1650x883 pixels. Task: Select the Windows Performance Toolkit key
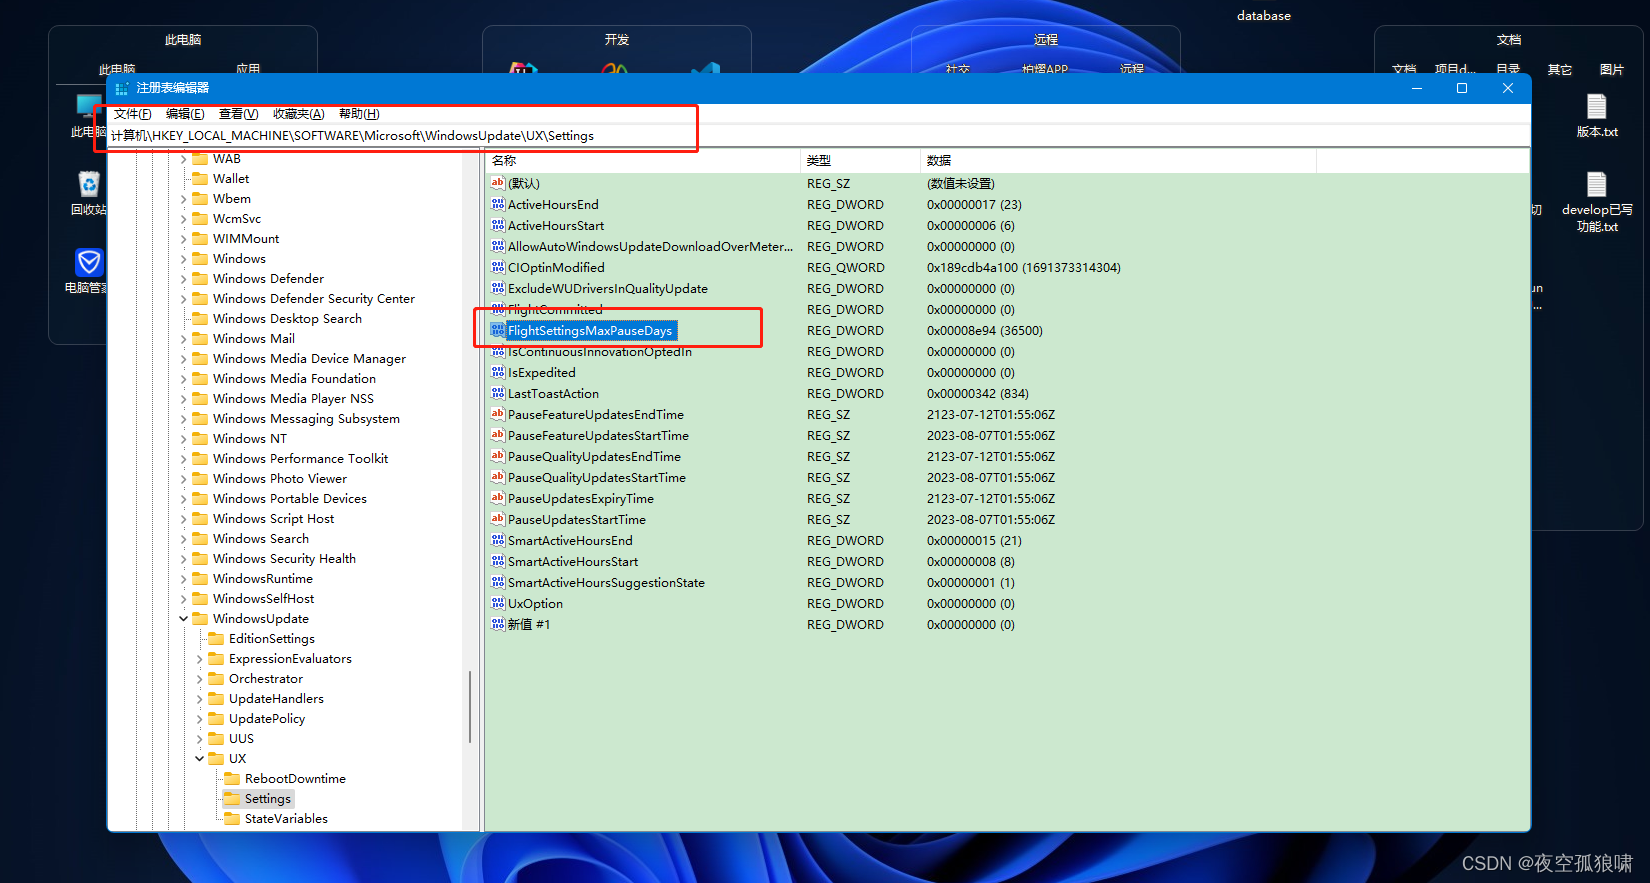tap(300, 458)
